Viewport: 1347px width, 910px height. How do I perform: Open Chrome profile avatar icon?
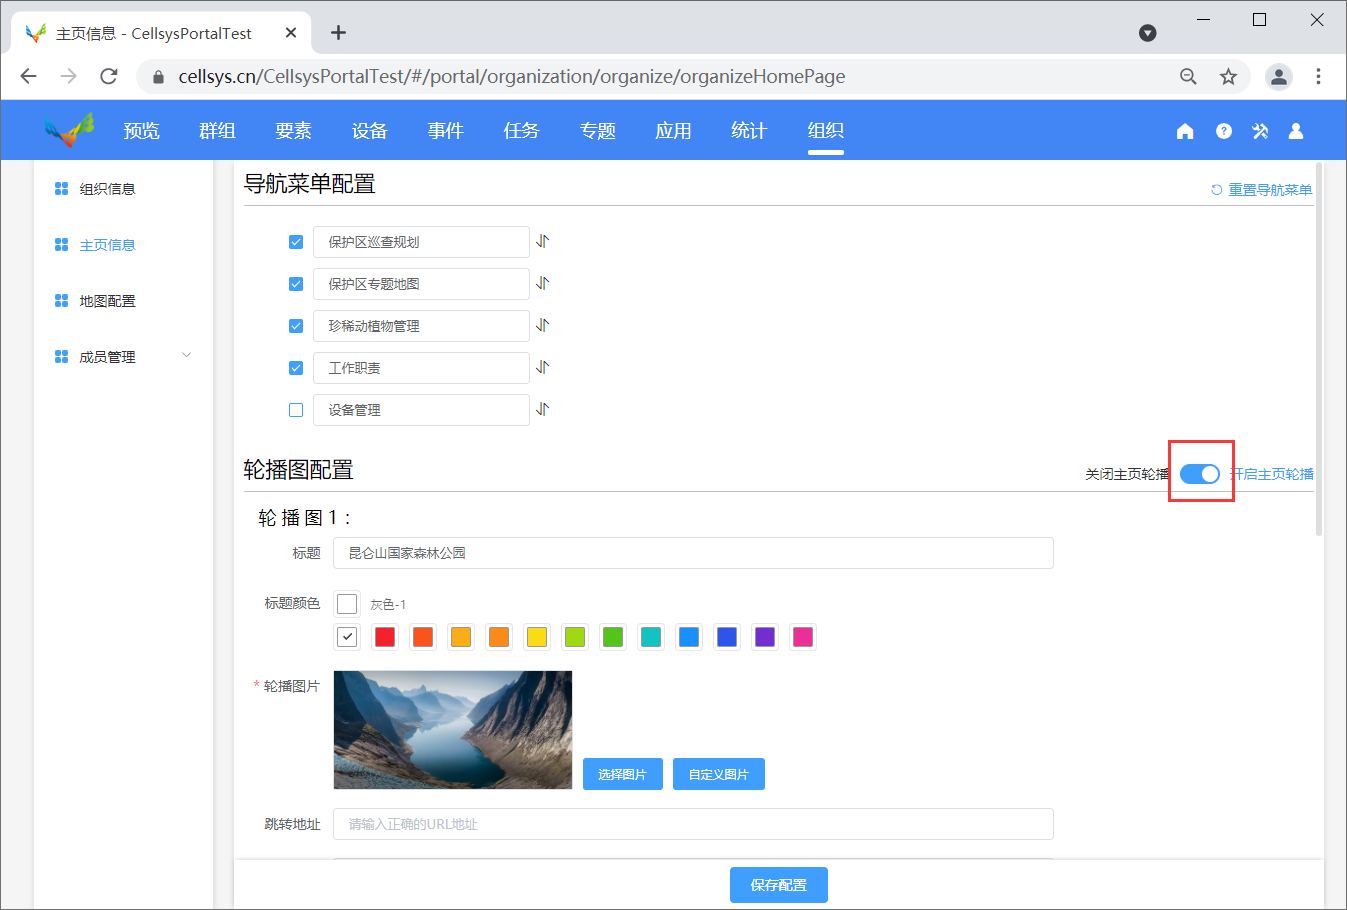tap(1279, 77)
